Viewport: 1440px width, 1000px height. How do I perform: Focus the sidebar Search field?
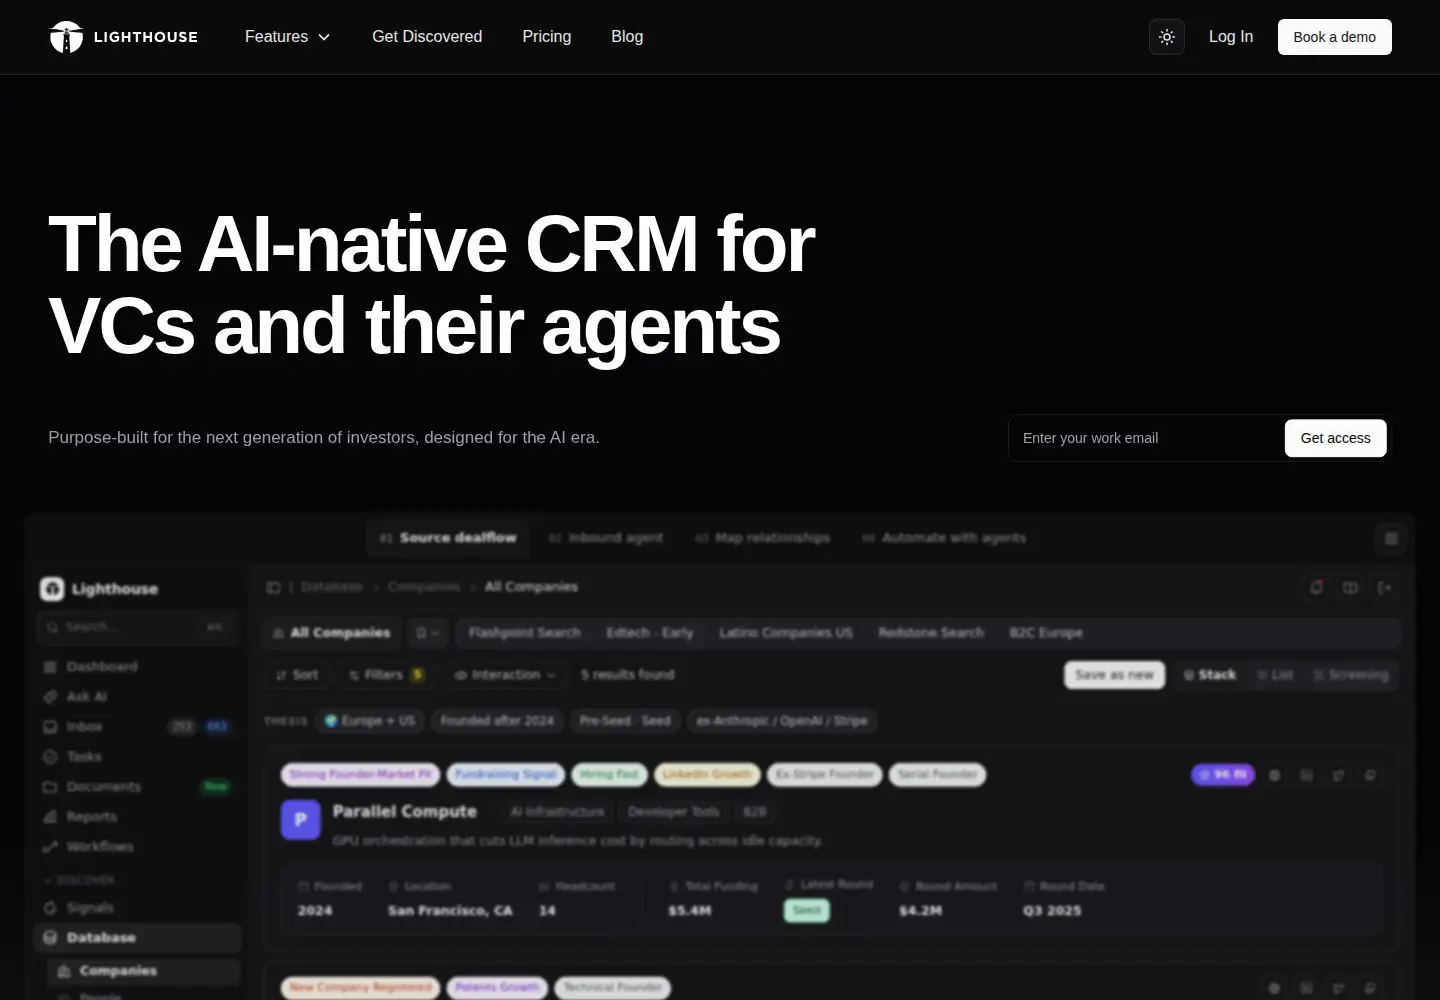tap(138, 627)
